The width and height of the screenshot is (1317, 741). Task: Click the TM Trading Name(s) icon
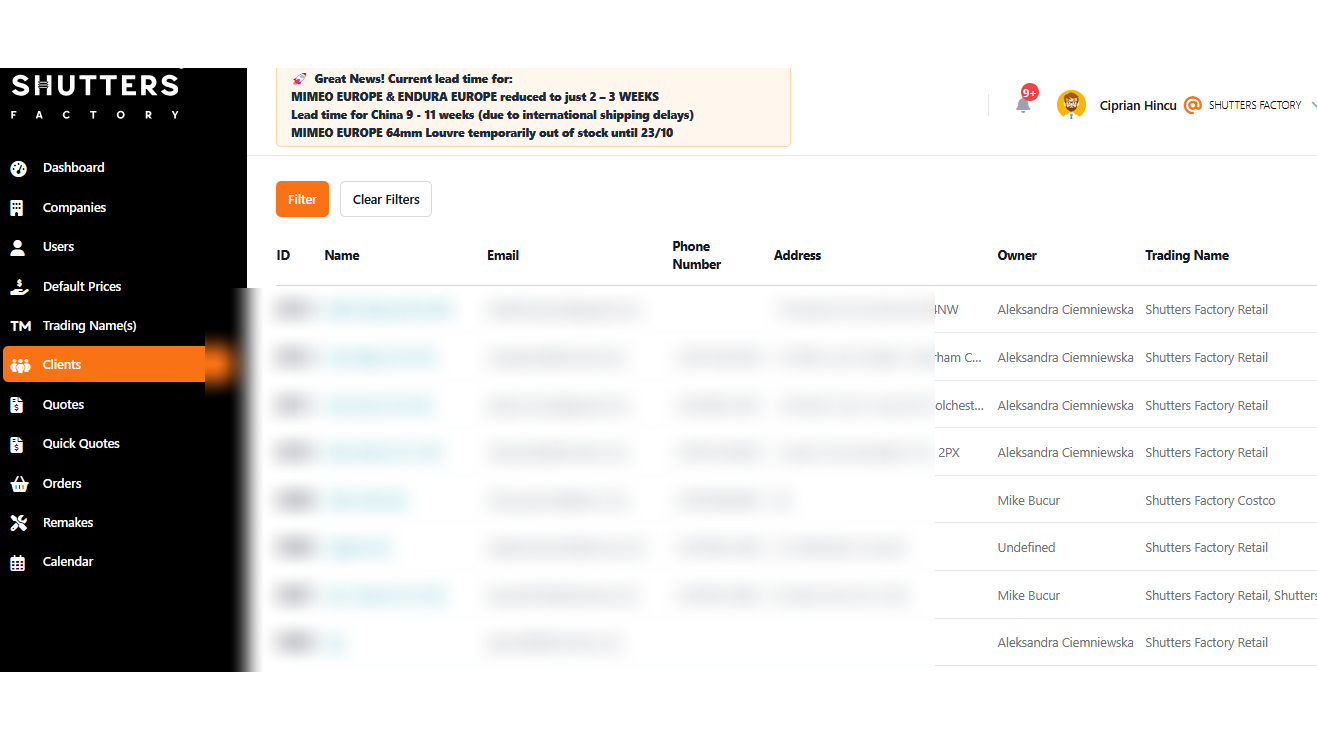pos(20,326)
